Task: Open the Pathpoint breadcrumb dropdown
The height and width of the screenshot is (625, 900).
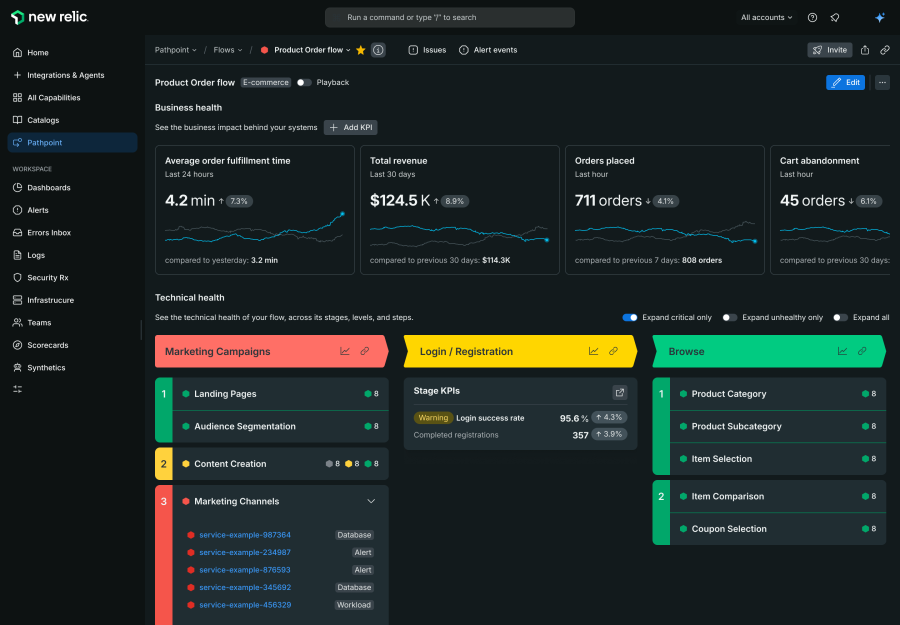Action: 176,50
